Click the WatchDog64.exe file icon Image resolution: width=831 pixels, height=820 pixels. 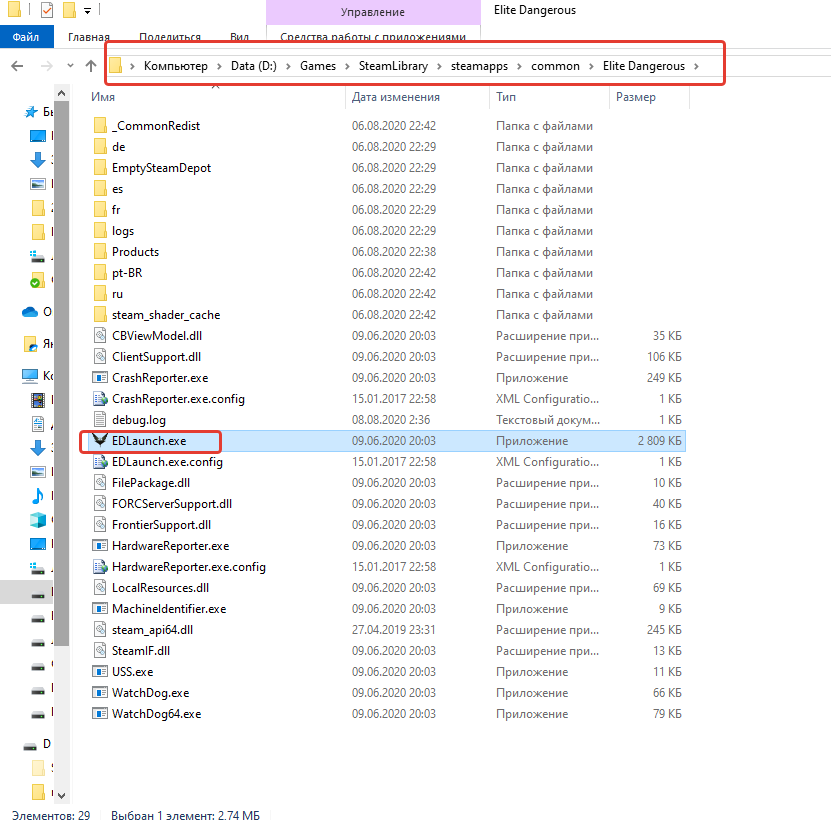[100, 713]
